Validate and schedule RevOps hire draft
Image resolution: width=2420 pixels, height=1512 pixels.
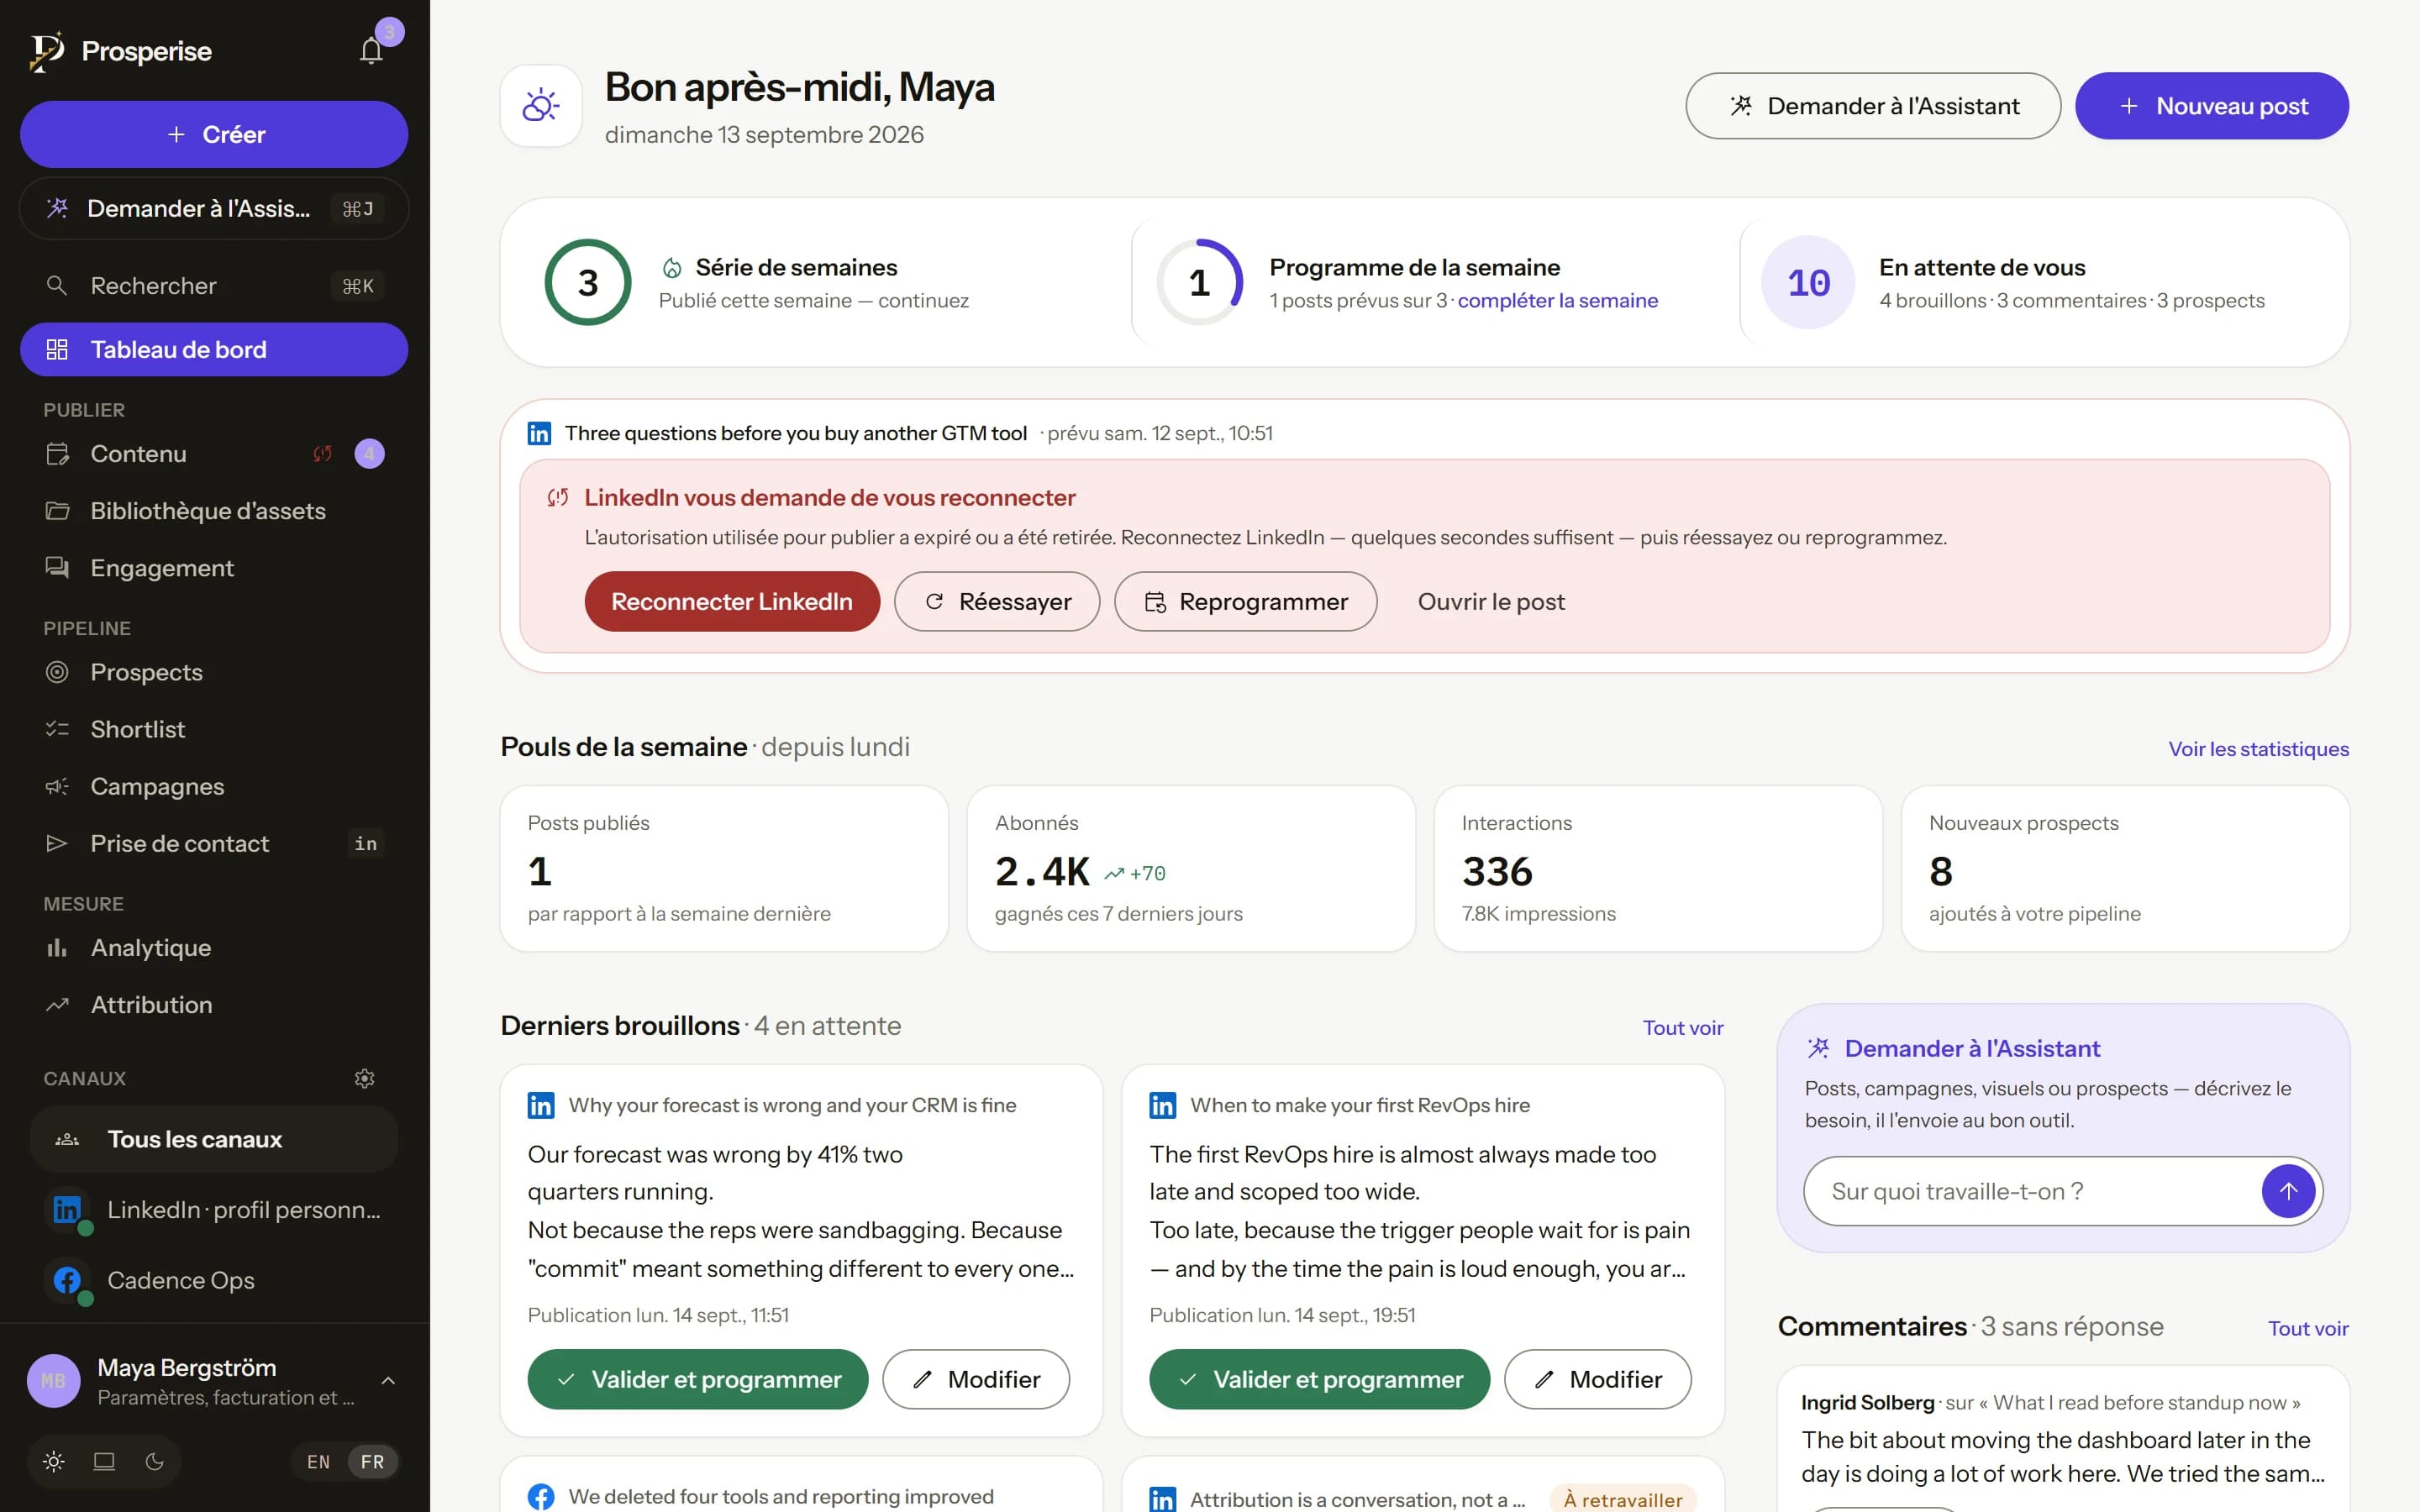pos(1320,1379)
